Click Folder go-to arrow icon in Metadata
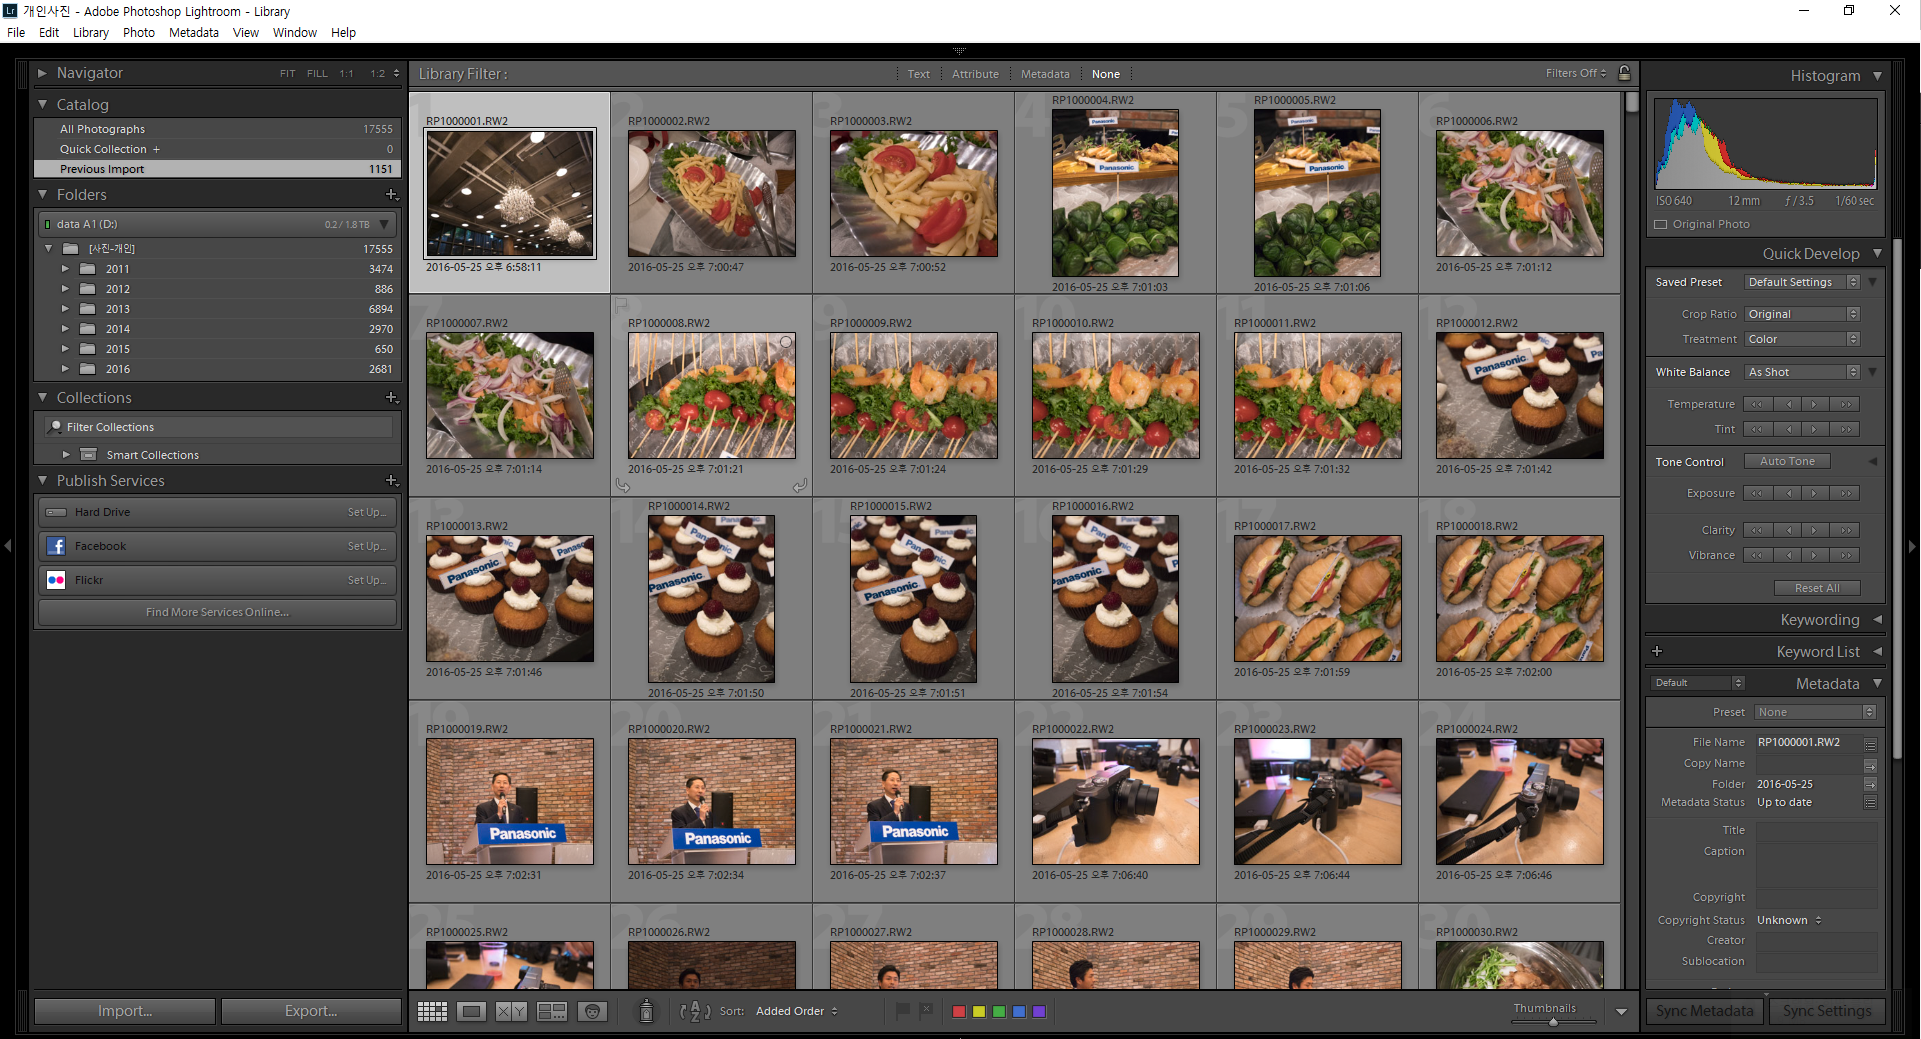1921x1039 pixels. pyautogui.click(x=1870, y=784)
